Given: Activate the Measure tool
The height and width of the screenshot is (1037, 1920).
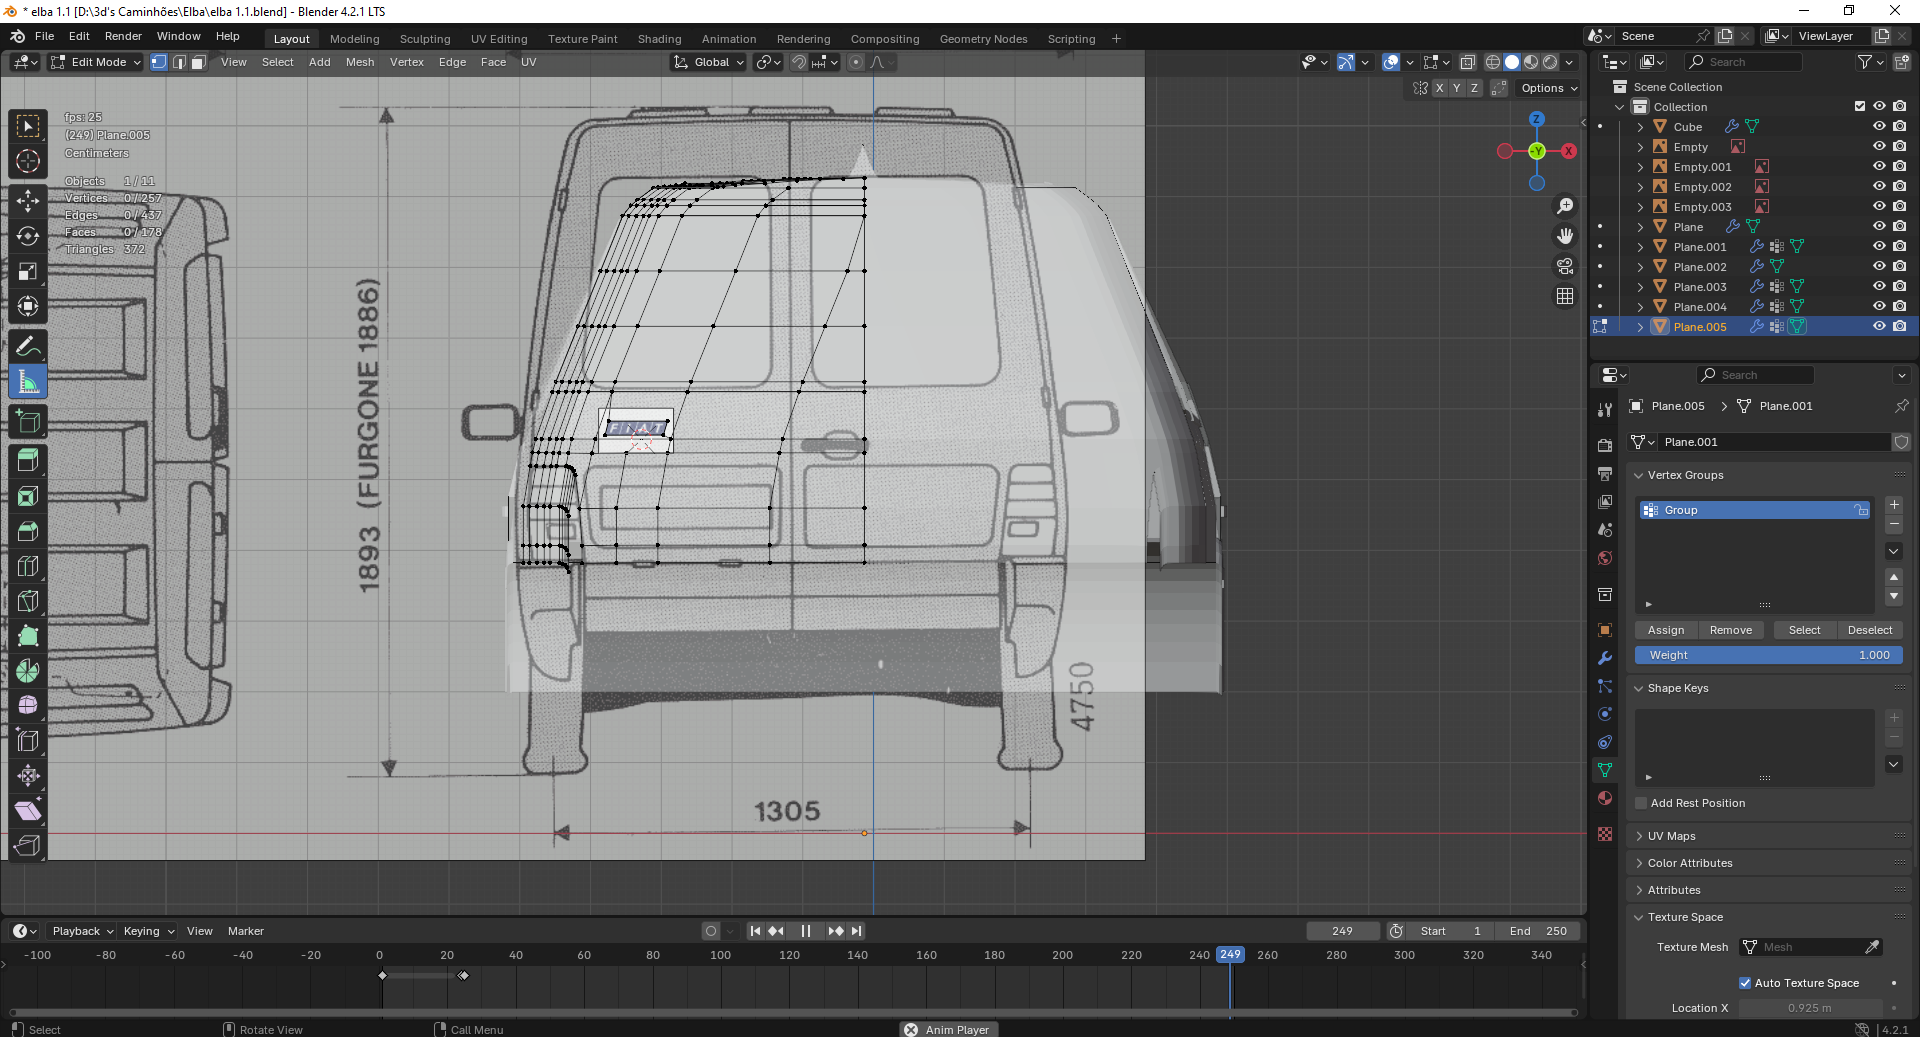Looking at the screenshot, I should click(28, 382).
